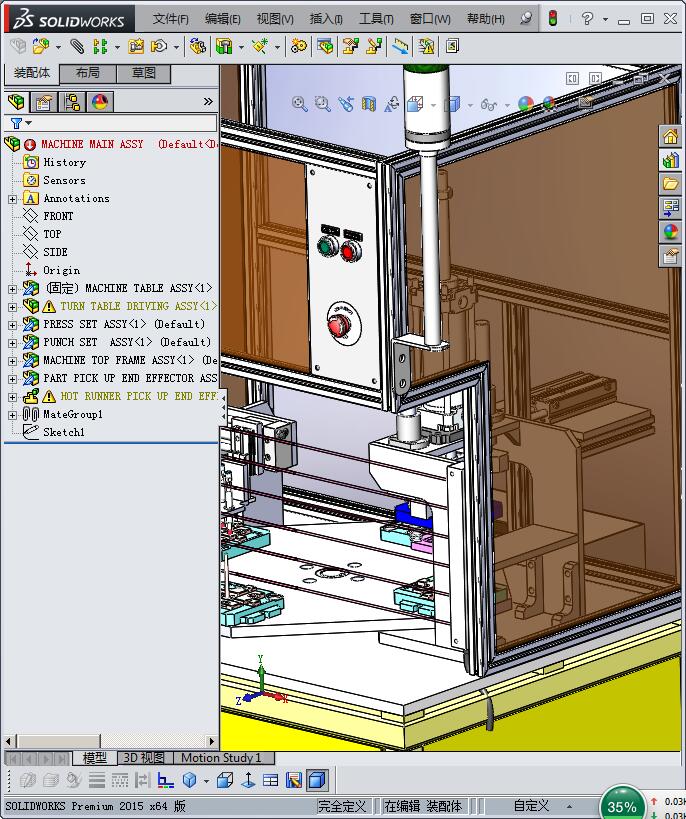This screenshot has width=686, height=819.
Task: Click the Edit Appearance sphere icon
Action: (x=526, y=104)
